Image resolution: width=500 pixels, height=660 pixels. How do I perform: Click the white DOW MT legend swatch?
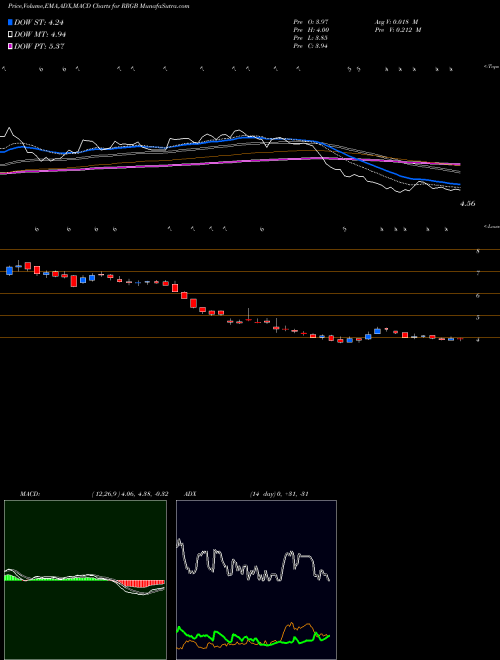10,35
